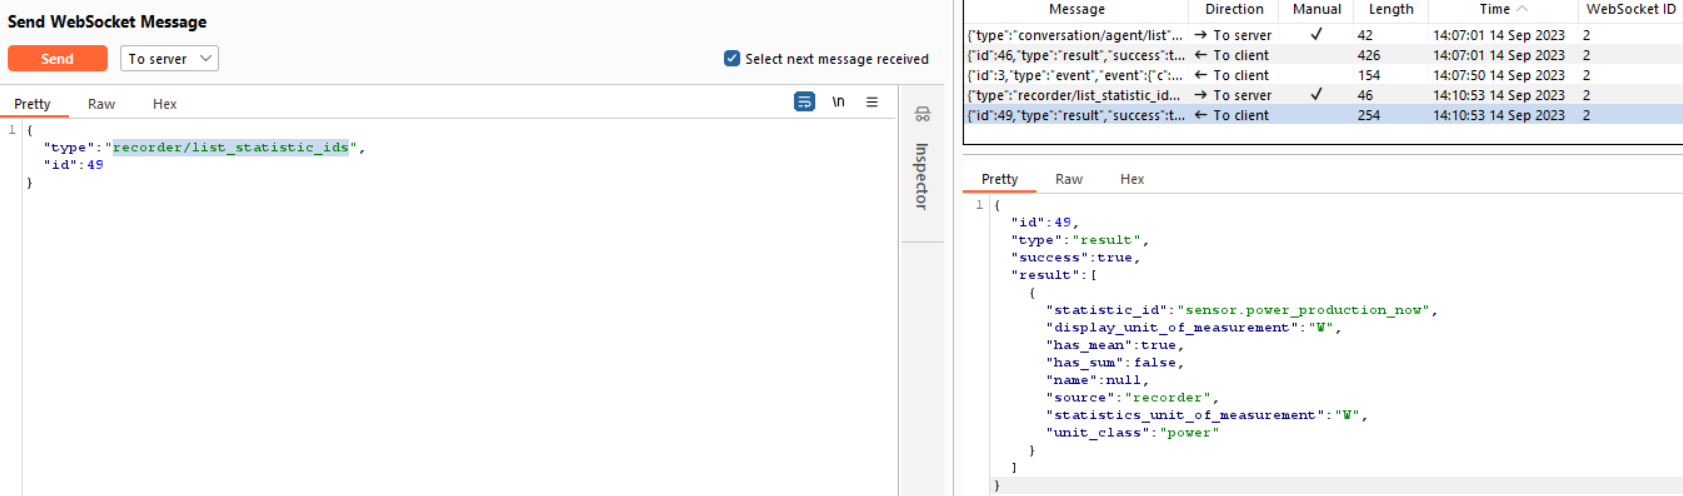Click the To client arrow on id 3 event row

pyautogui.click(x=1201, y=75)
